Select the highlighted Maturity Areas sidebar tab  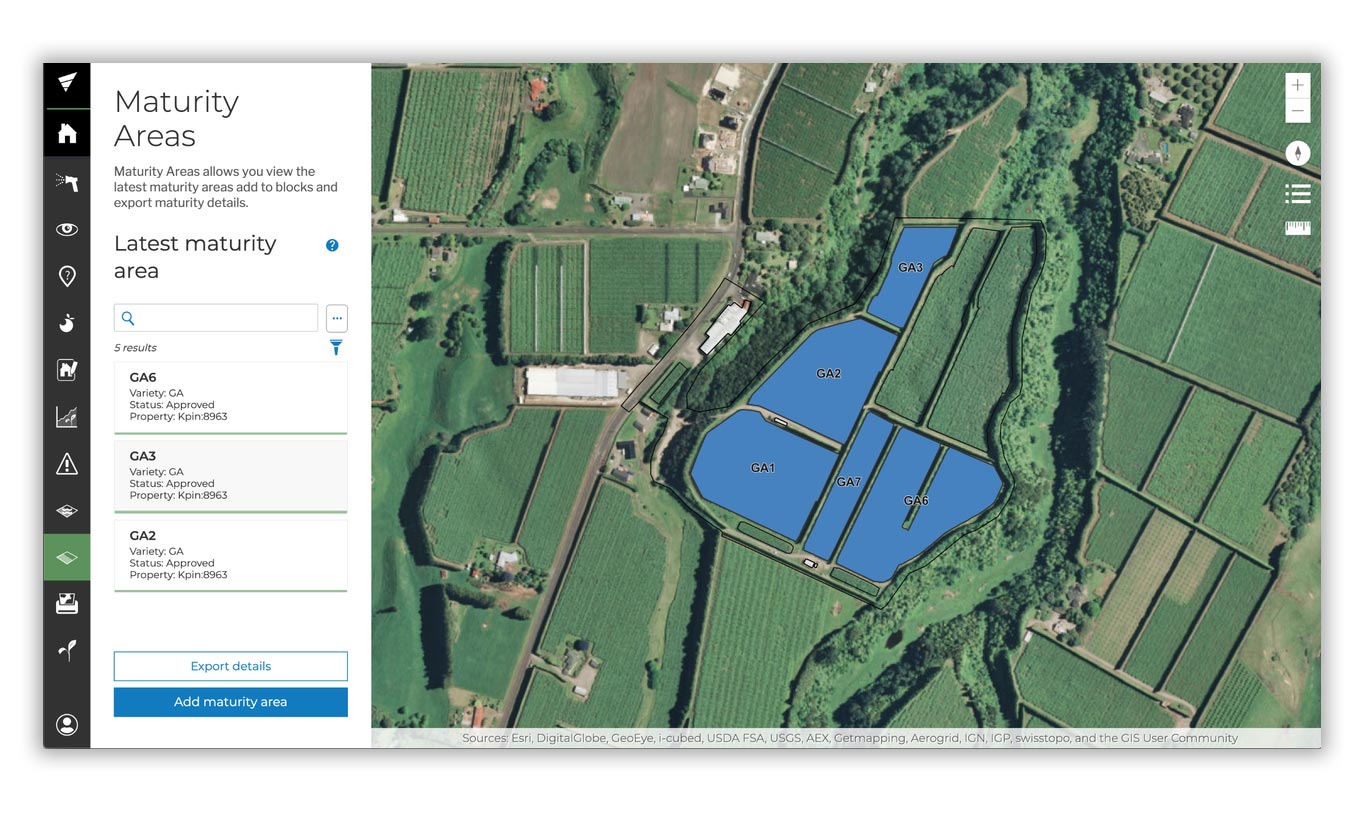(67, 557)
